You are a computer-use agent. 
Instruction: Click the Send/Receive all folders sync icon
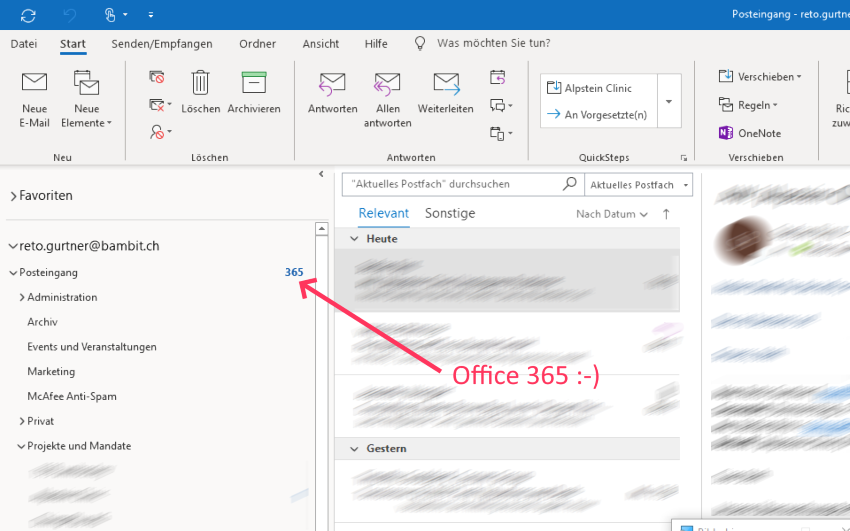tap(28, 15)
